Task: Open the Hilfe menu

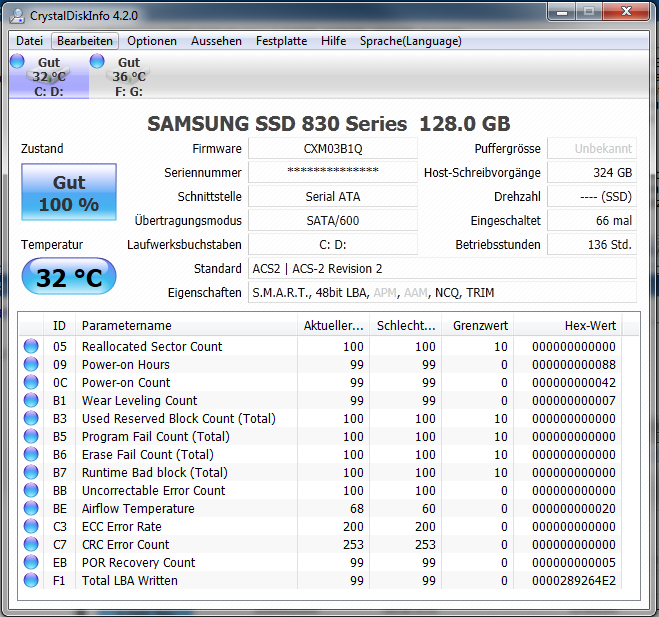Action: [x=333, y=41]
